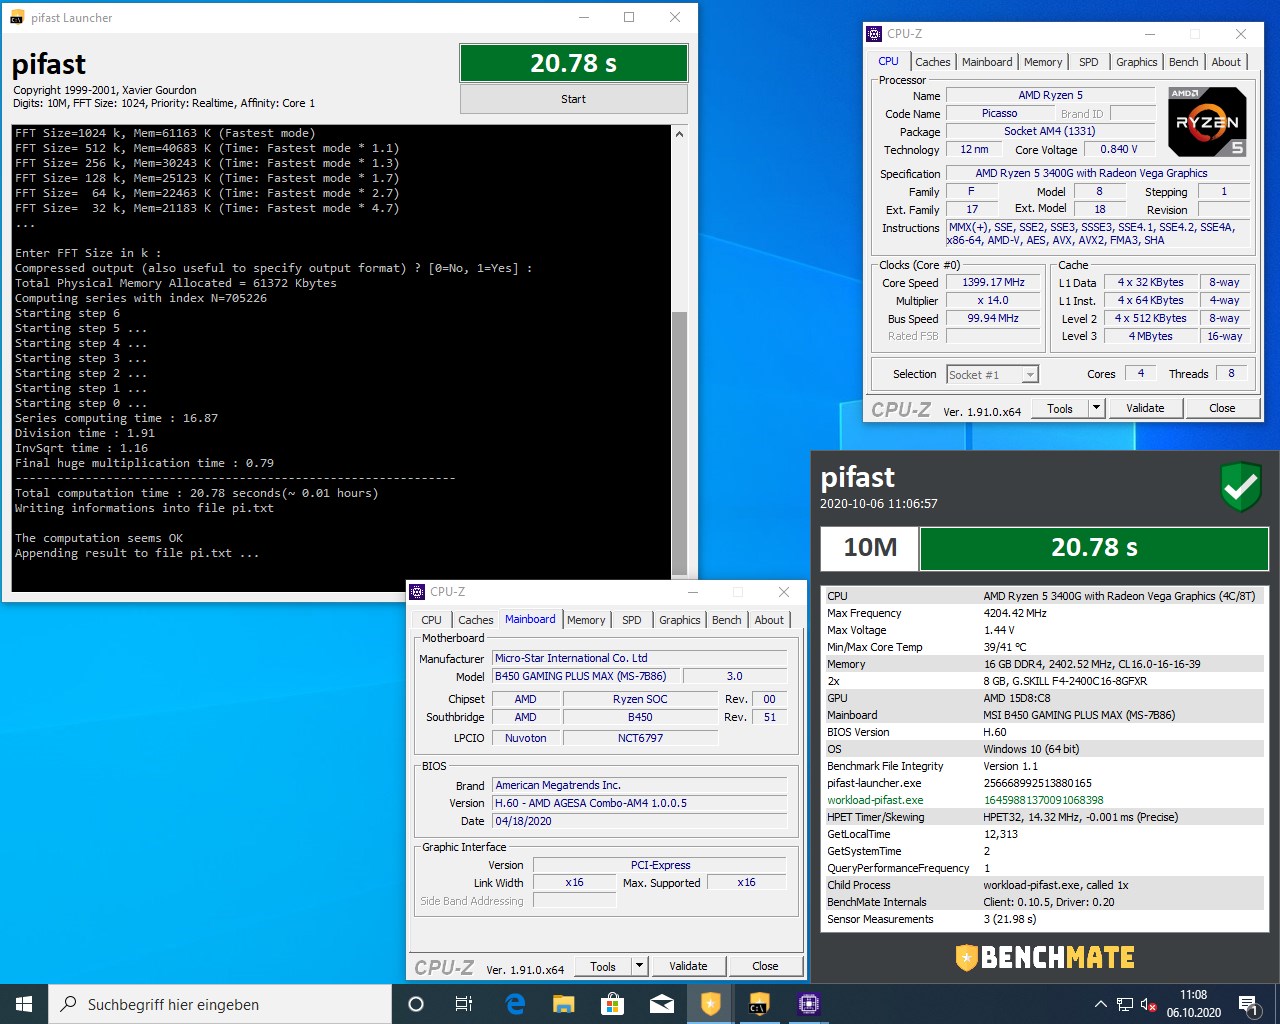Open the Caches tab in top CPU-Z window
The width and height of the screenshot is (1280, 1024).
932,62
